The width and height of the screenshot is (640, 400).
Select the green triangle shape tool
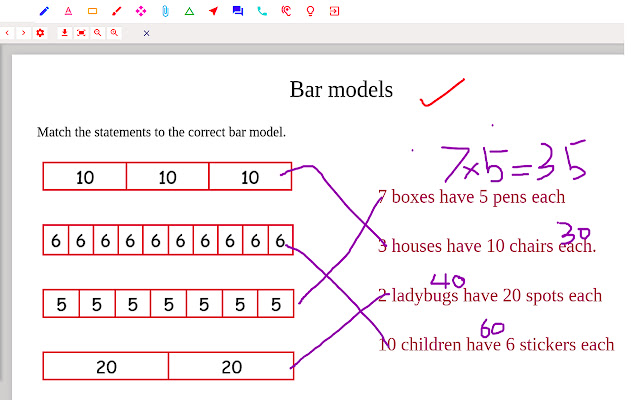coord(188,11)
